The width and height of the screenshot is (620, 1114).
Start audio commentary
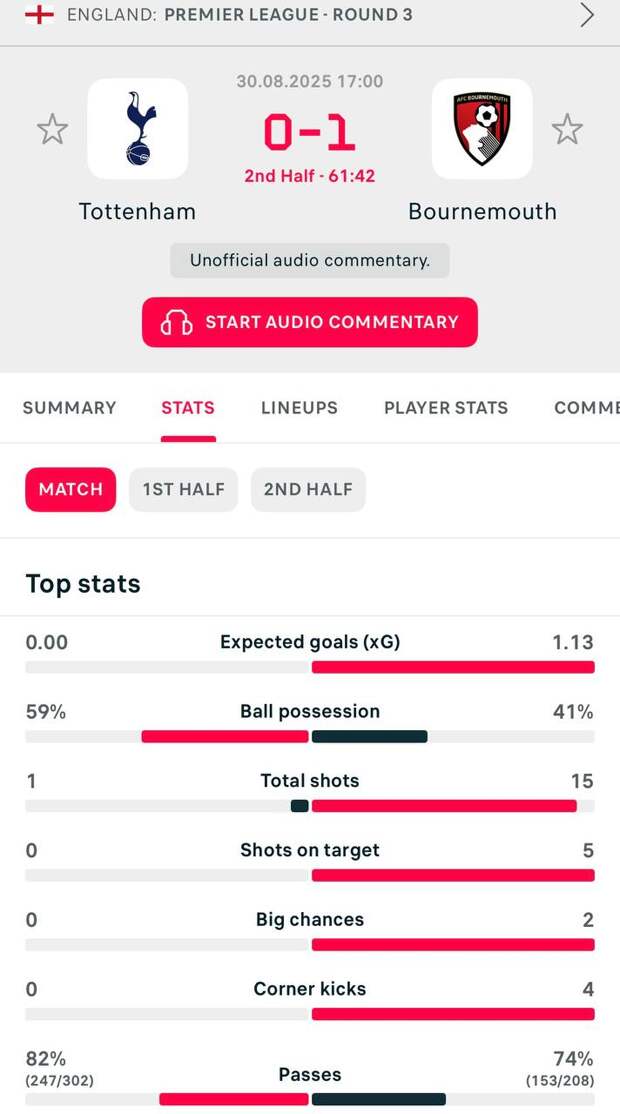(x=310, y=323)
